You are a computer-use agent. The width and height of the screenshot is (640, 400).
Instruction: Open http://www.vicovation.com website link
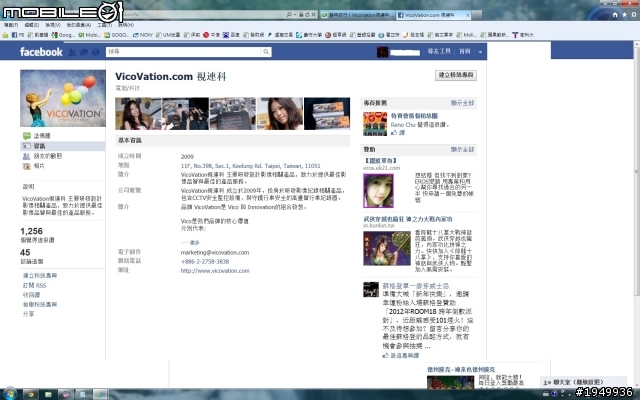click(215, 271)
